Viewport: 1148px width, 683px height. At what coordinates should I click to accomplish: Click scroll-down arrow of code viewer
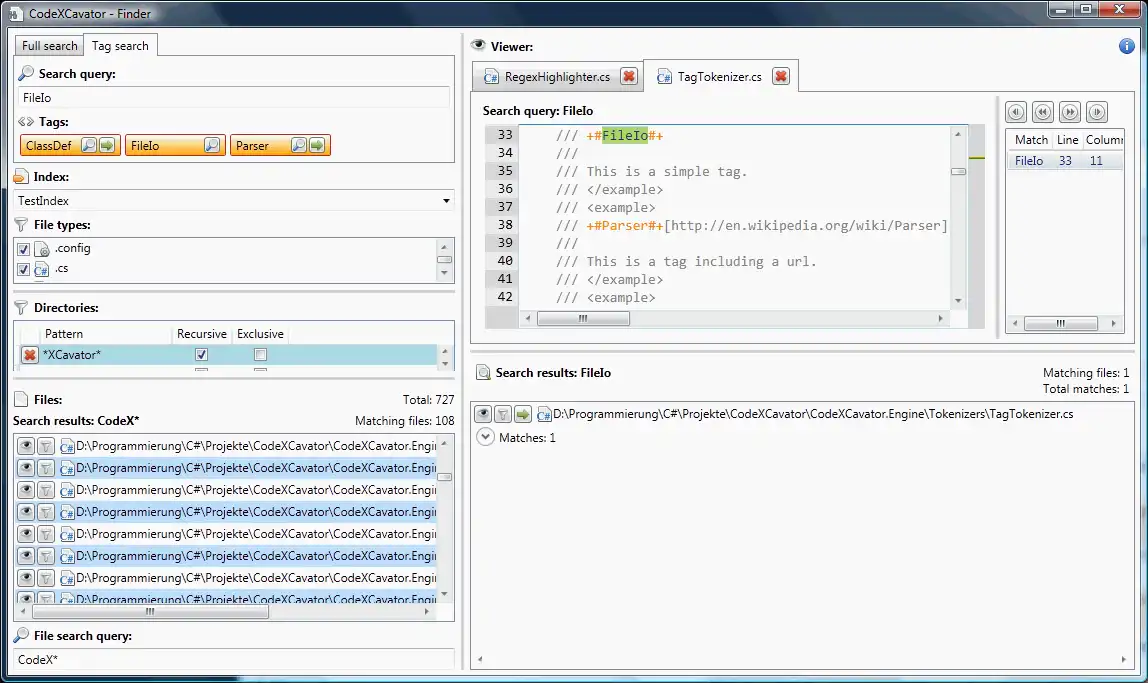[958, 301]
